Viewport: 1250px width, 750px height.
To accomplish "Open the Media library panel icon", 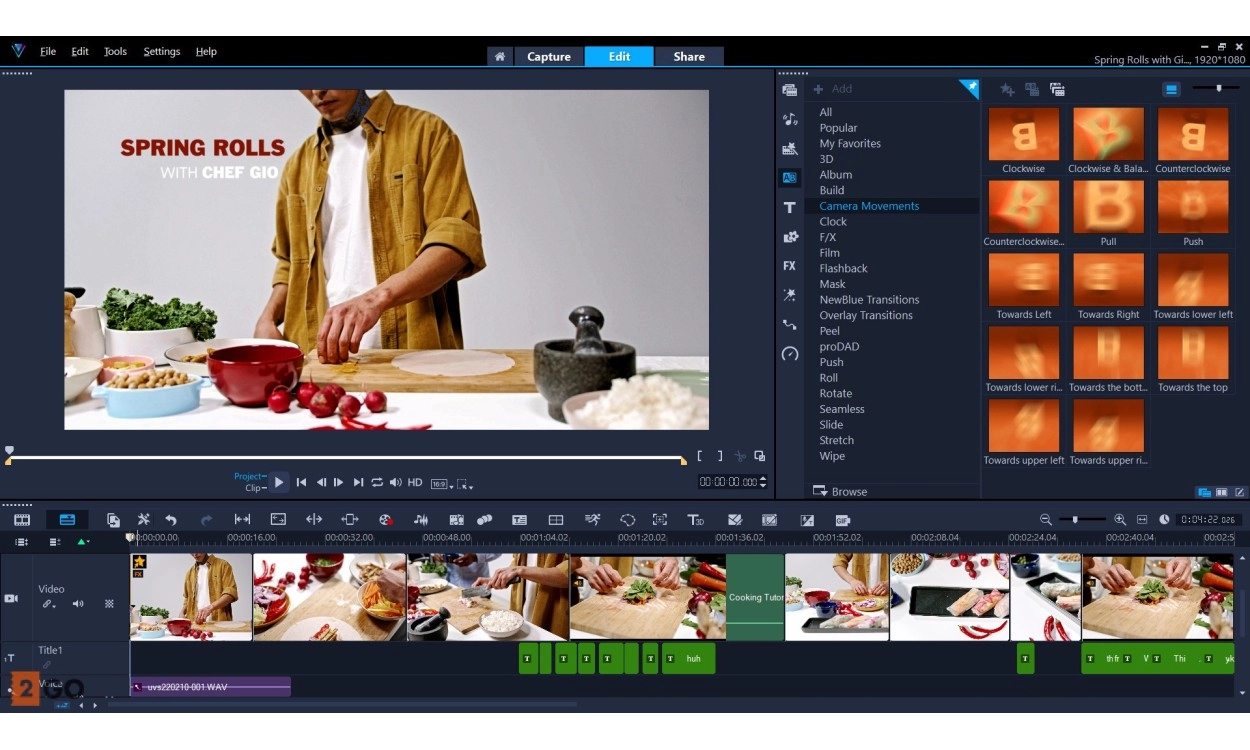I will 790,90.
